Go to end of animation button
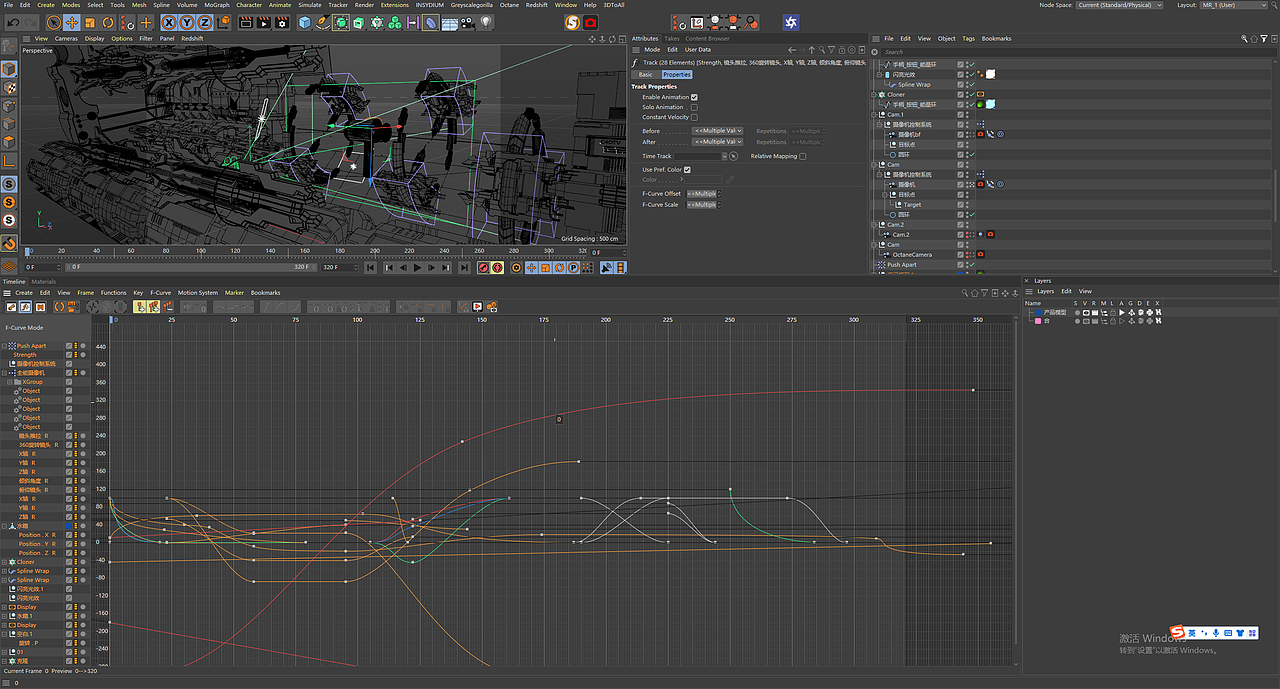The width and height of the screenshot is (1280, 689). tap(464, 267)
